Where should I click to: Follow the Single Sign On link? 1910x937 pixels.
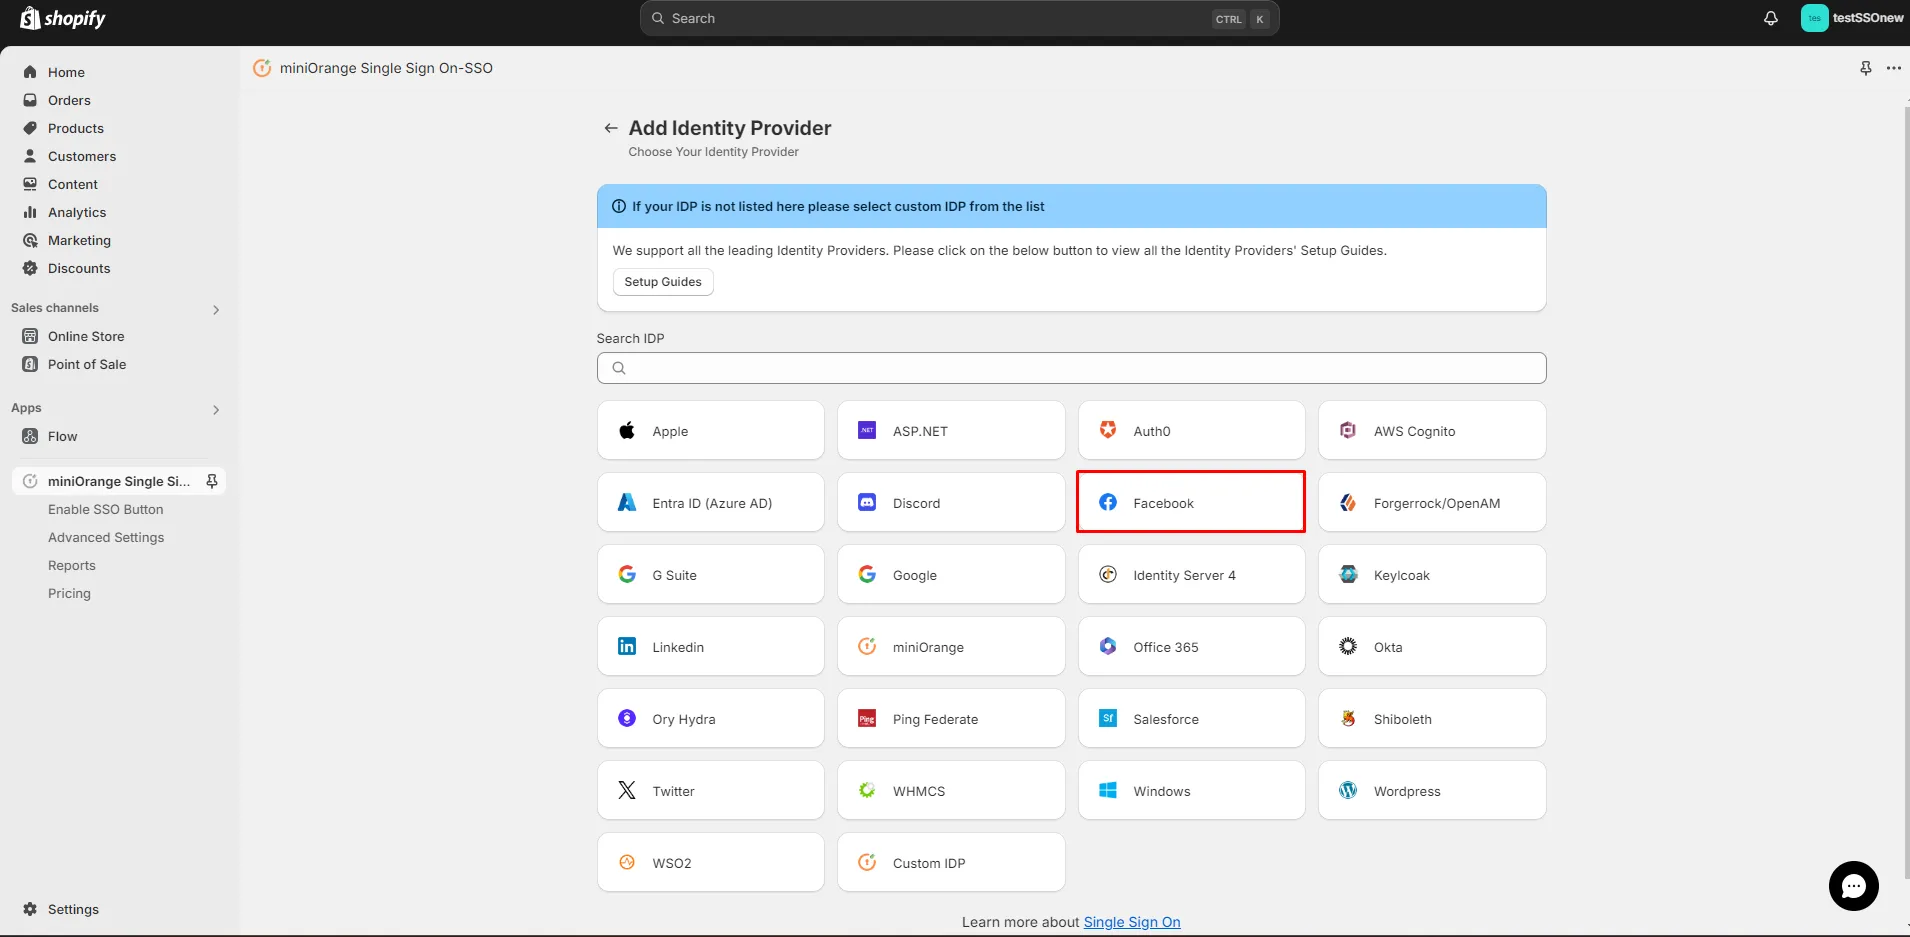click(x=1132, y=922)
